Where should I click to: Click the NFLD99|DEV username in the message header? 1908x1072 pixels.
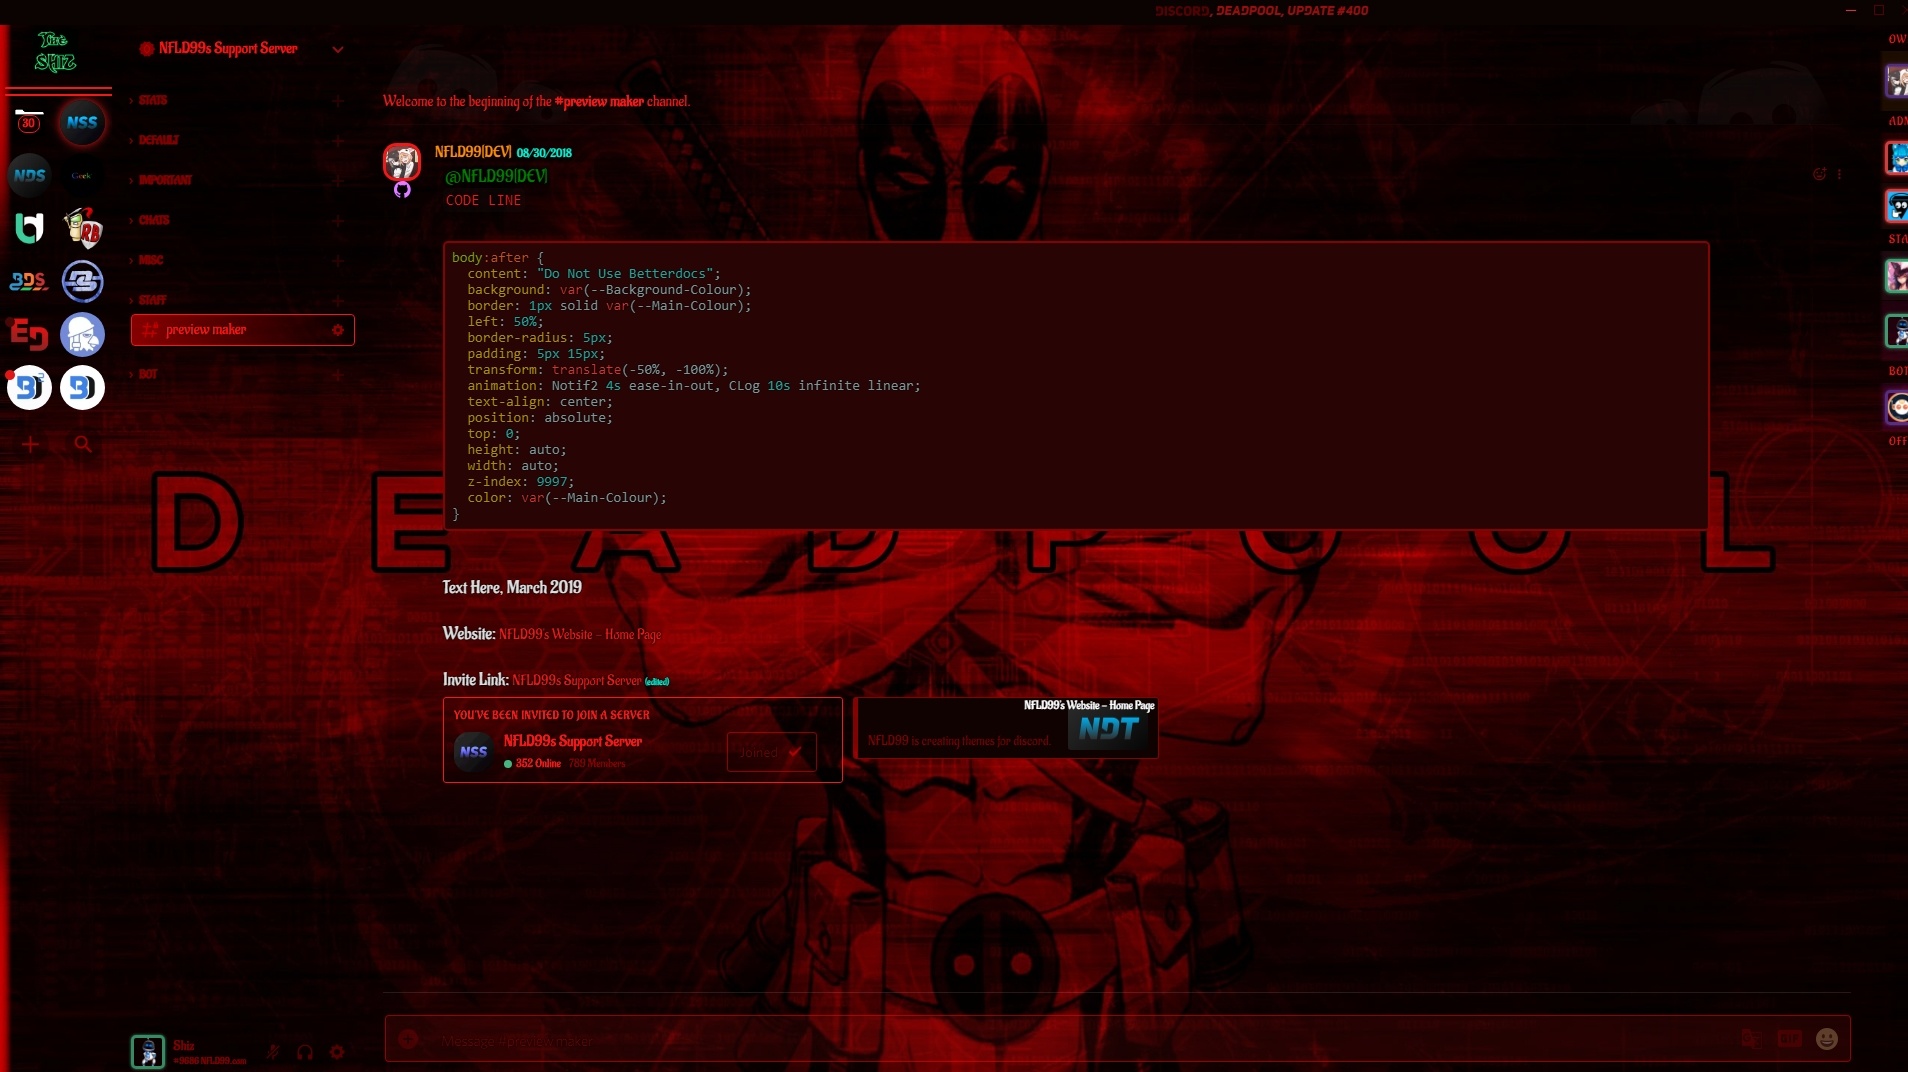473,152
